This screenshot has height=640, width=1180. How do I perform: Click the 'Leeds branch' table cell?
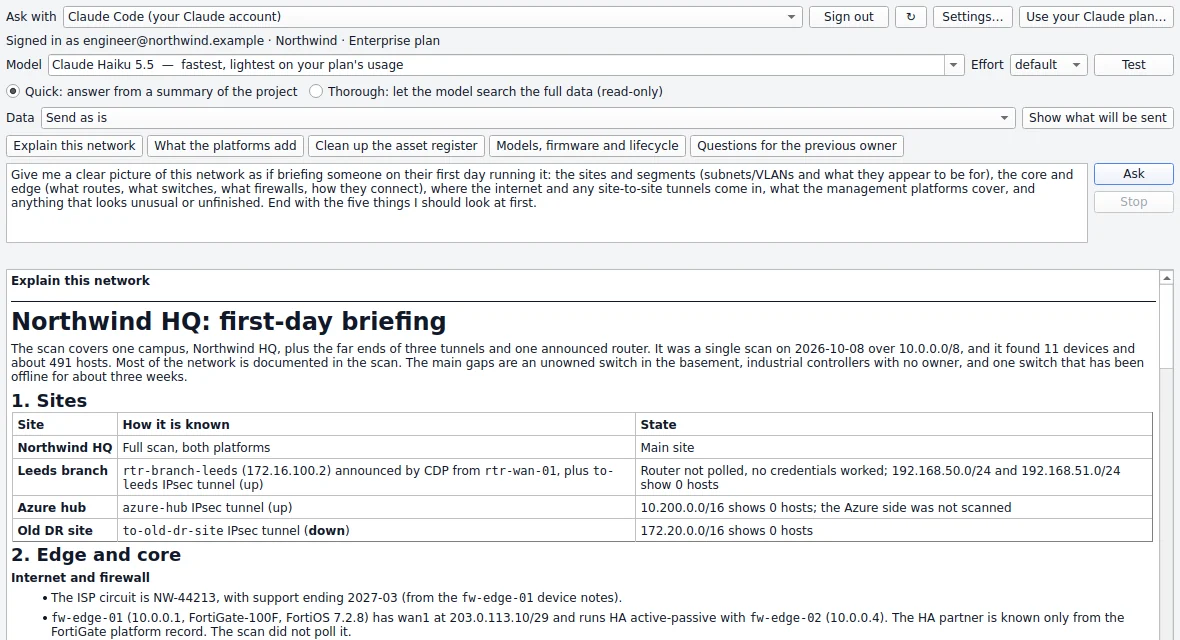65,477
